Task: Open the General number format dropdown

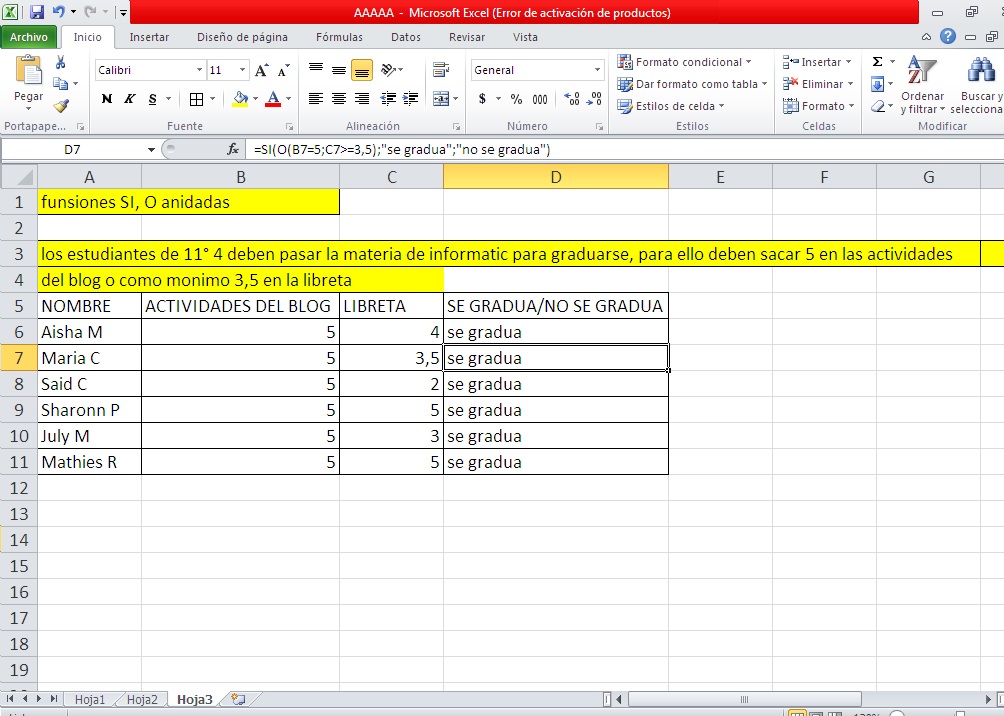Action: click(x=536, y=70)
